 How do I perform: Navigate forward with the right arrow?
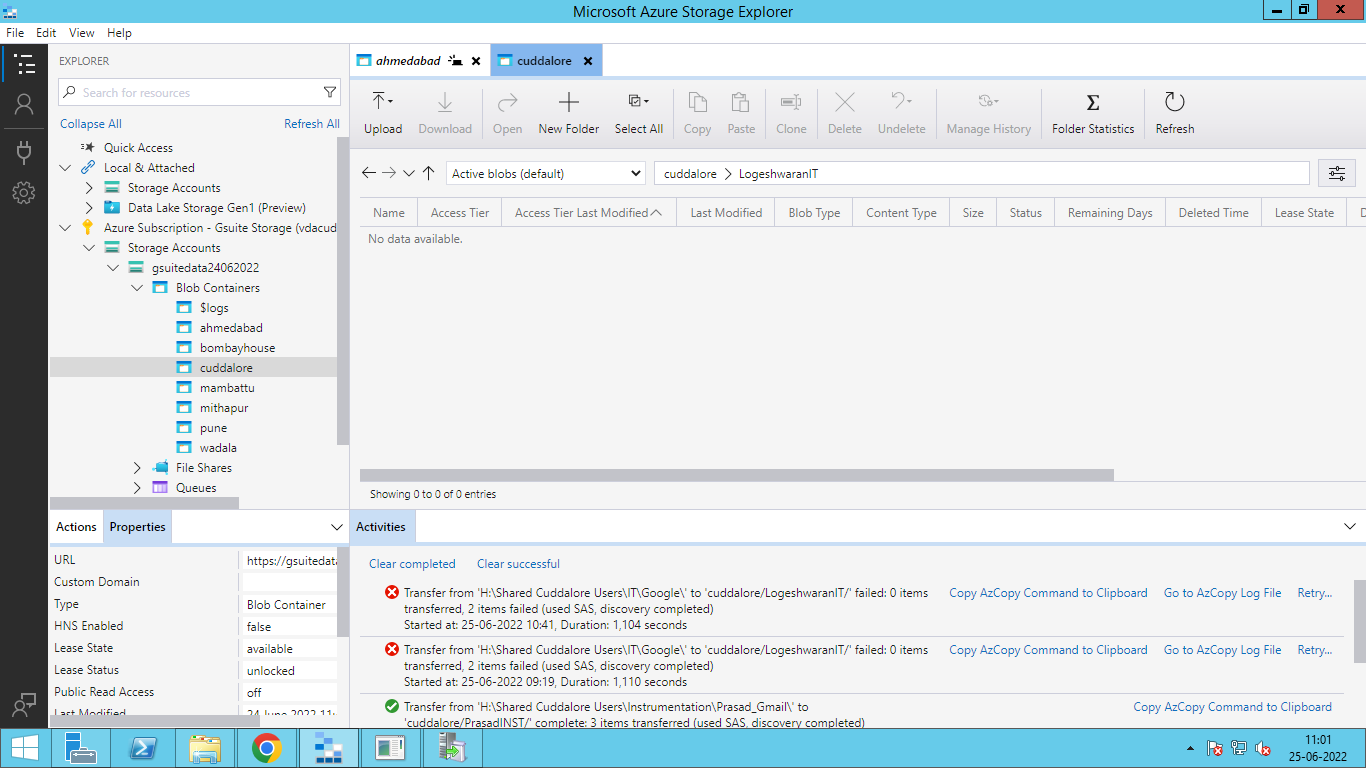[x=389, y=173]
